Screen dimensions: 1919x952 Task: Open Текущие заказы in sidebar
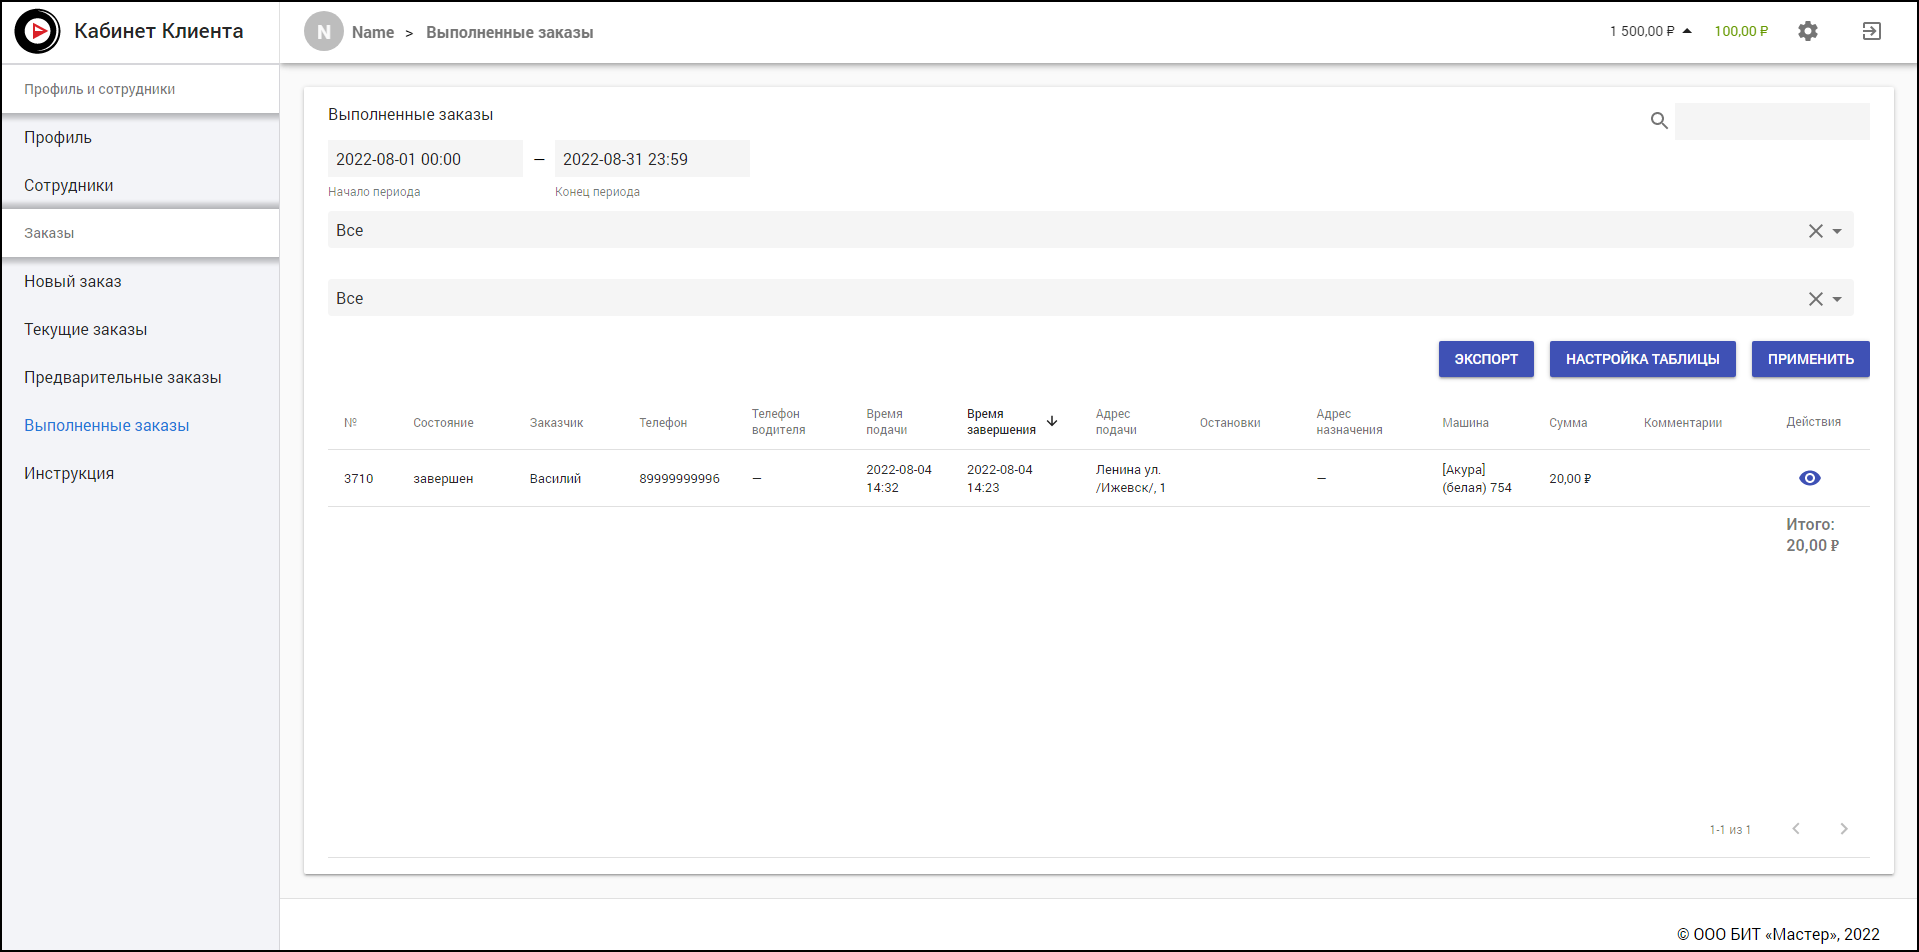point(86,329)
